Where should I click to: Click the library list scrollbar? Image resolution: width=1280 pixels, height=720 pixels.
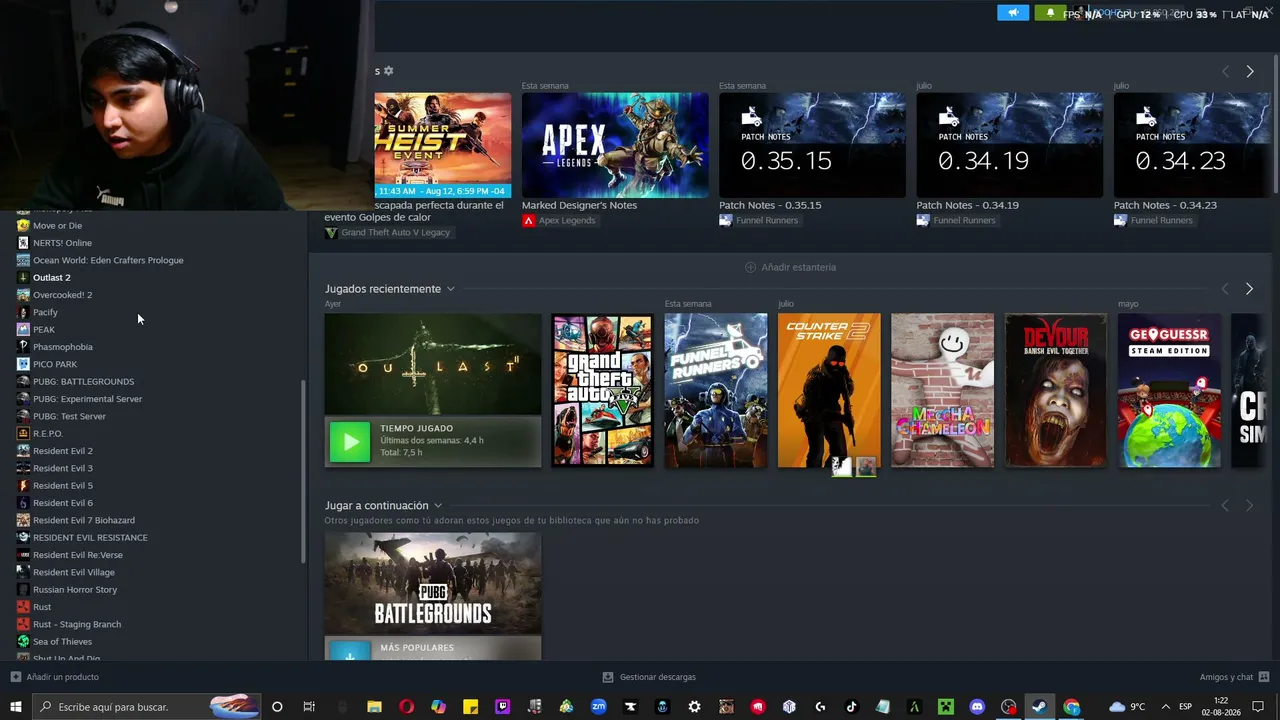pos(303,470)
